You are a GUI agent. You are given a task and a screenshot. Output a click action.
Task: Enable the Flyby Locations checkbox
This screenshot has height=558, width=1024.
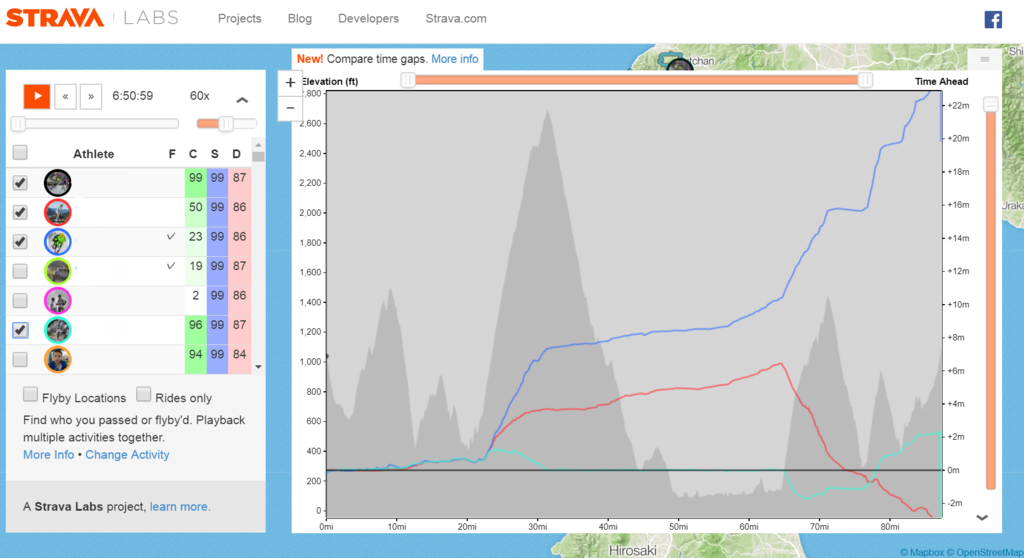(x=30, y=395)
